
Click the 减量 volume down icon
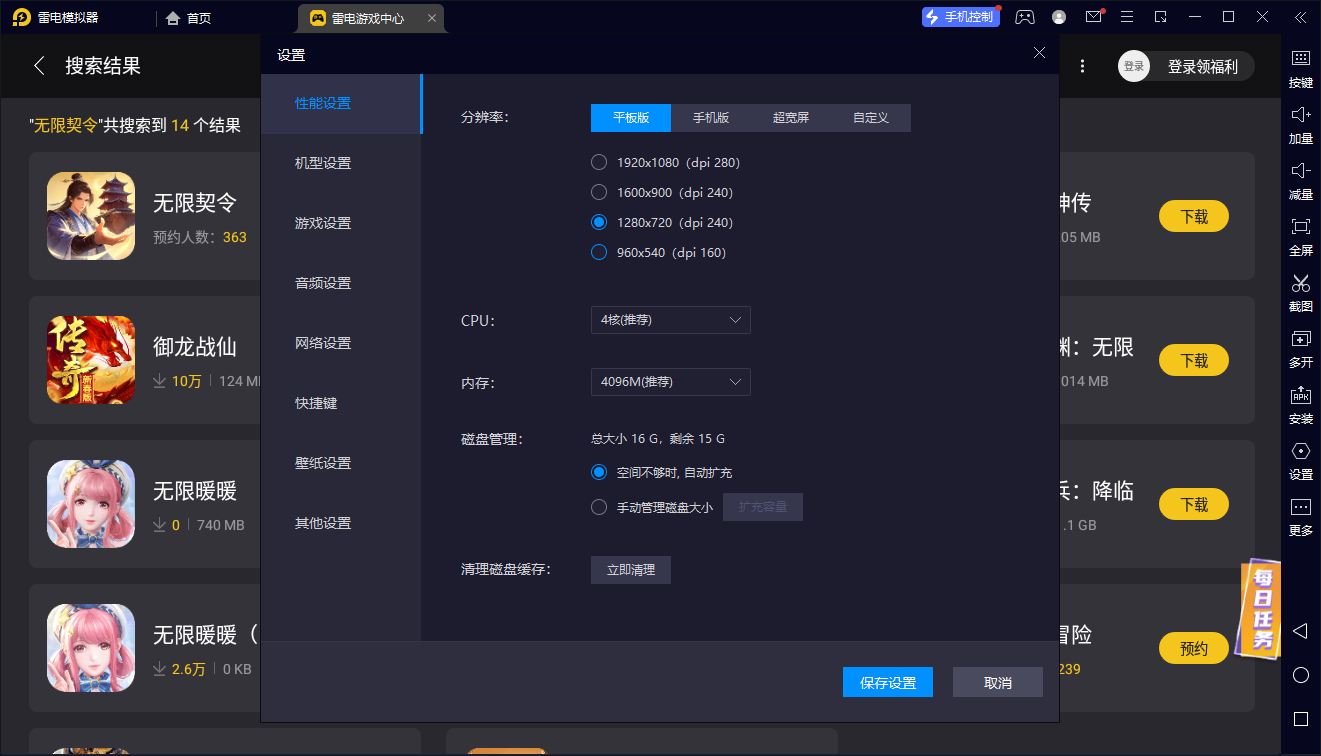pos(1300,180)
